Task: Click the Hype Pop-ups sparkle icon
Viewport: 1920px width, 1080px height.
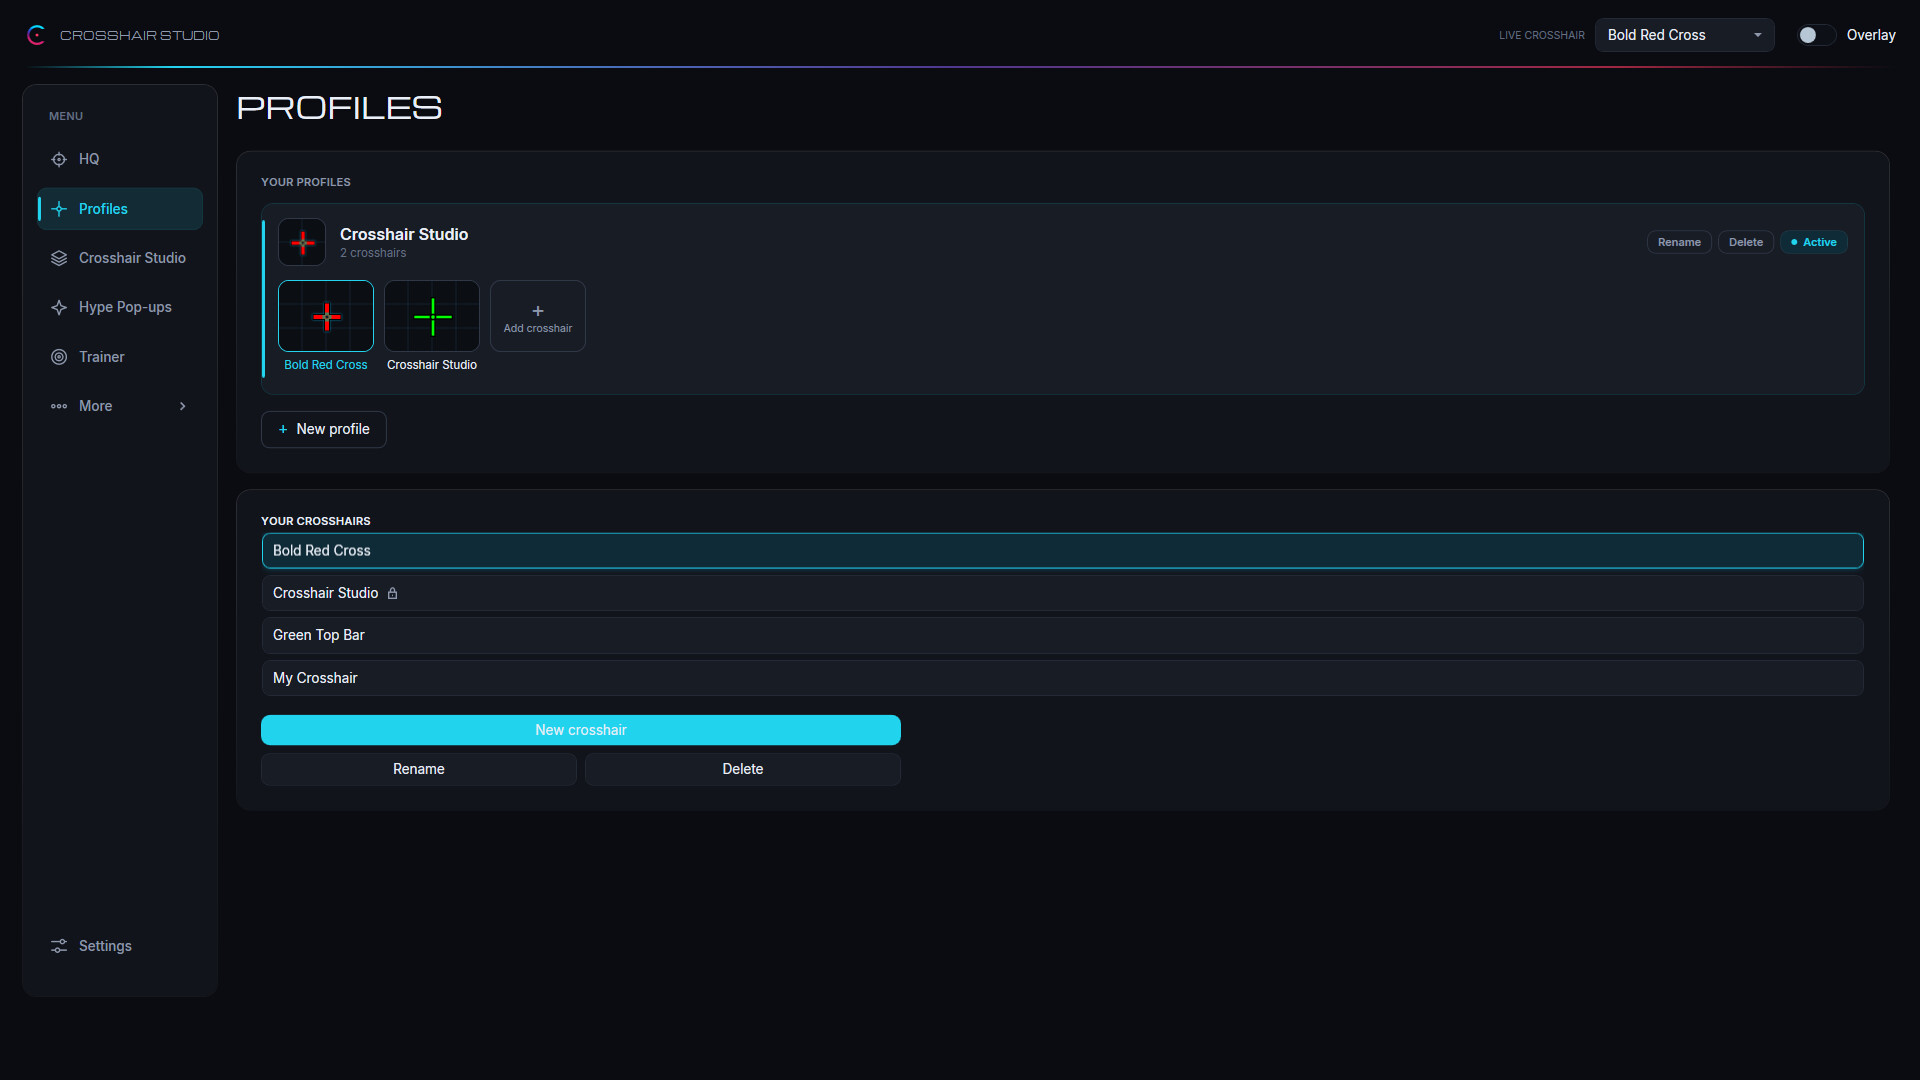Action: point(59,307)
